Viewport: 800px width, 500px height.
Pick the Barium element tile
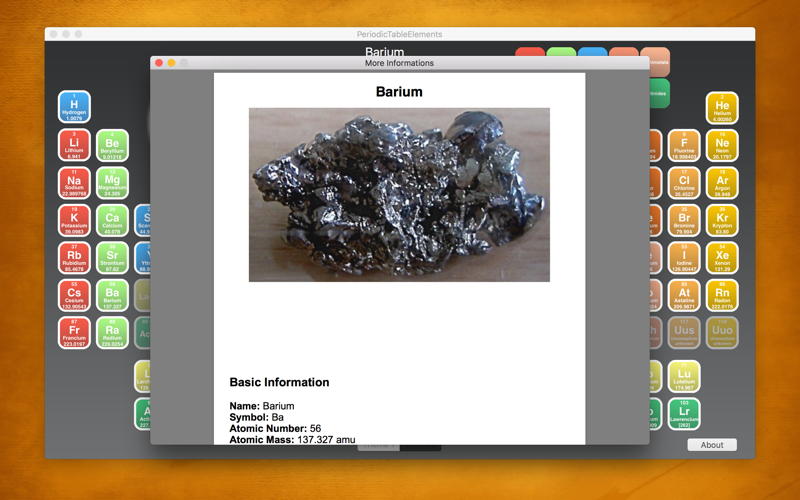click(x=112, y=295)
